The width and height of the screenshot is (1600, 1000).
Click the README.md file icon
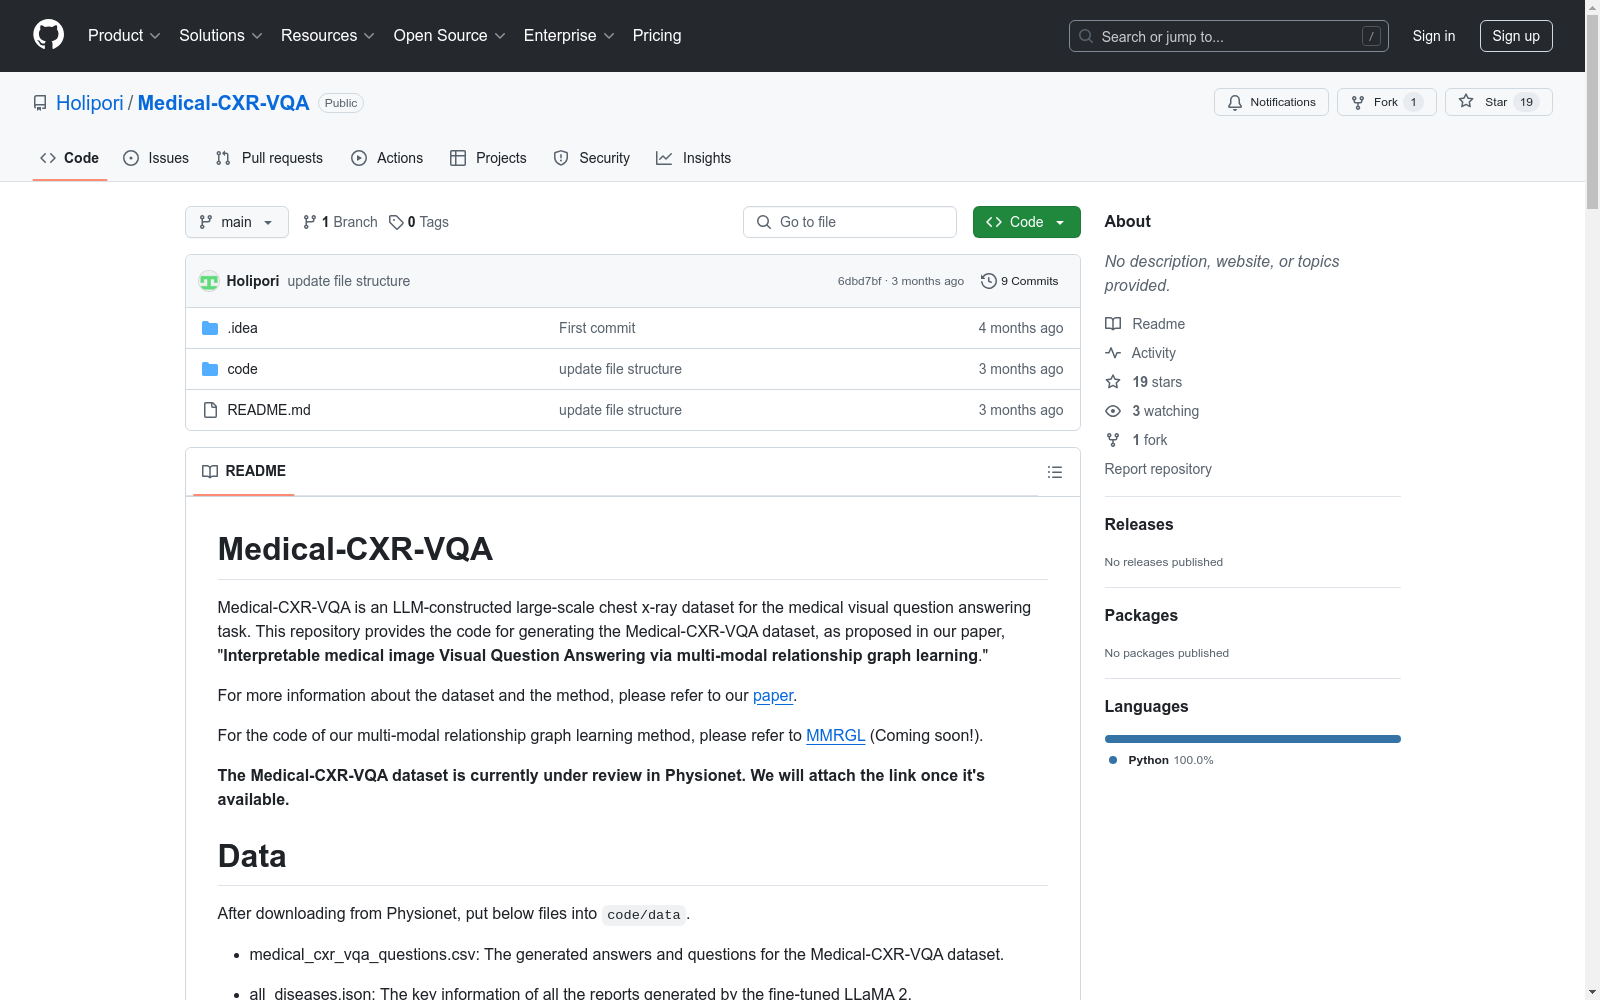click(210, 410)
